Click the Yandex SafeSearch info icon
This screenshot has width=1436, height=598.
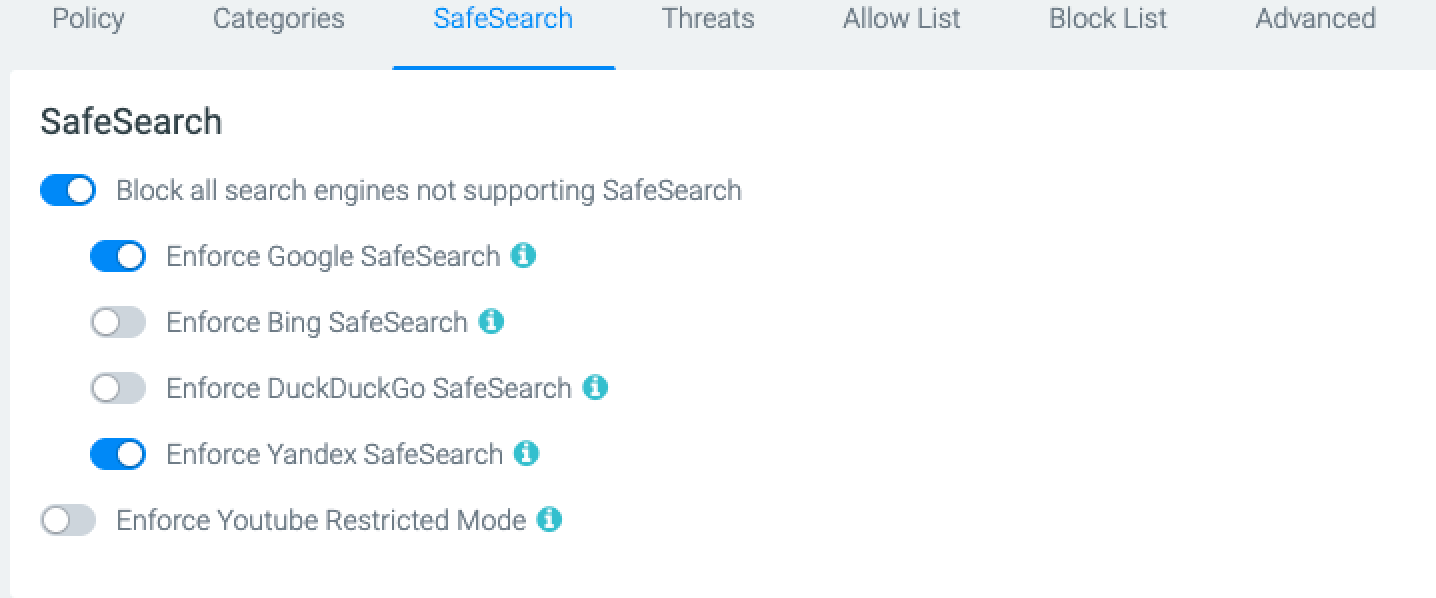coord(526,454)
